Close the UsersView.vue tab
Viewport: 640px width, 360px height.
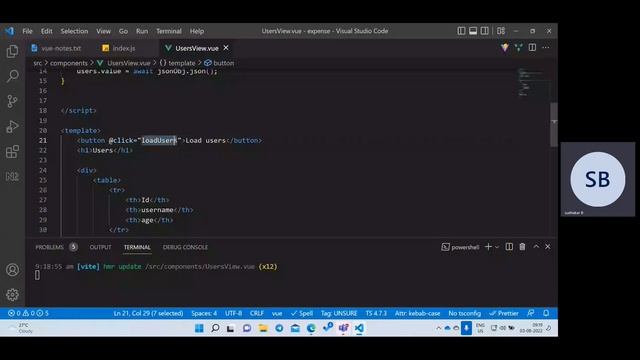pos(226,48)
